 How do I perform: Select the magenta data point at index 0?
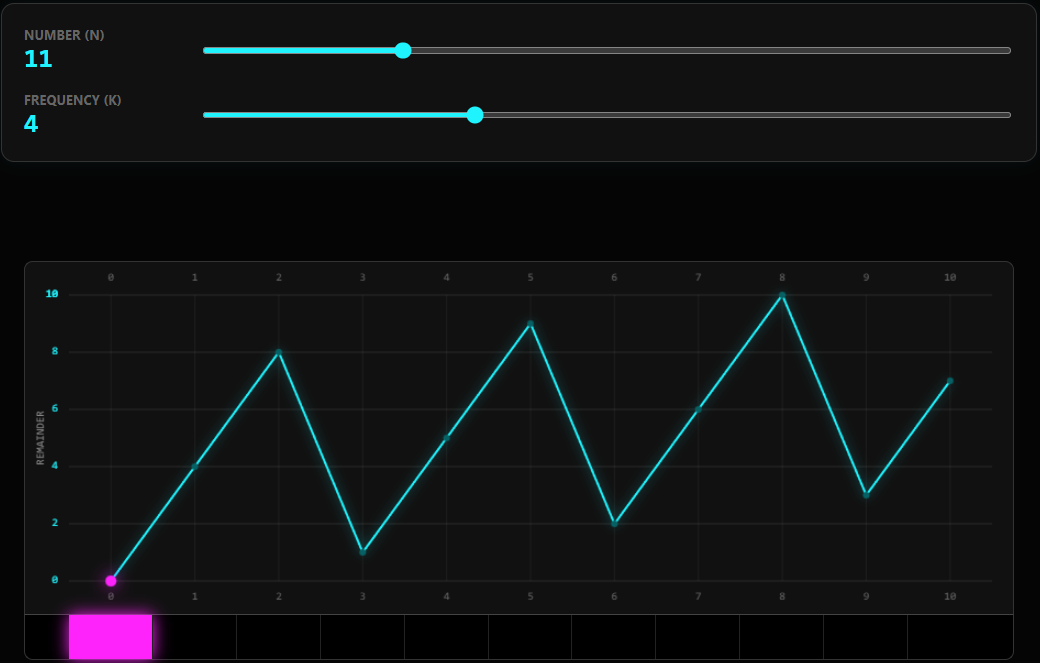coord(111,581)
